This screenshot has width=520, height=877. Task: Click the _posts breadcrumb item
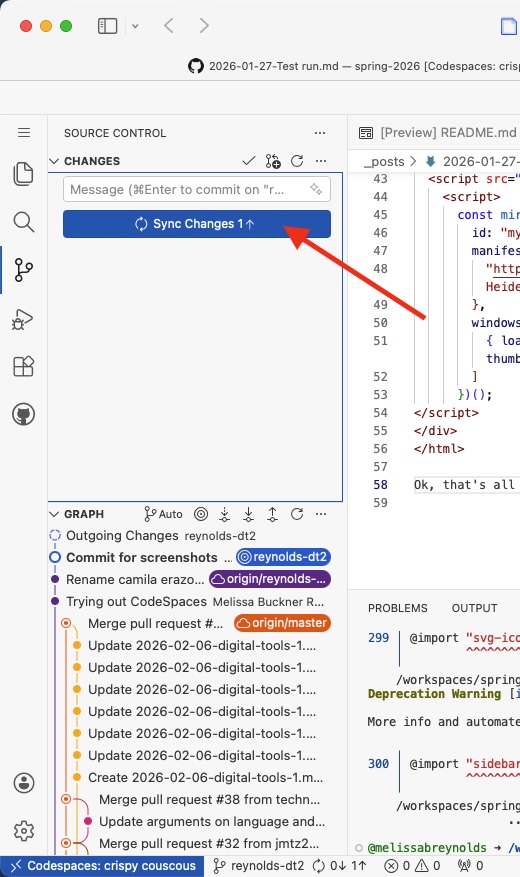[x=384, y=162]
